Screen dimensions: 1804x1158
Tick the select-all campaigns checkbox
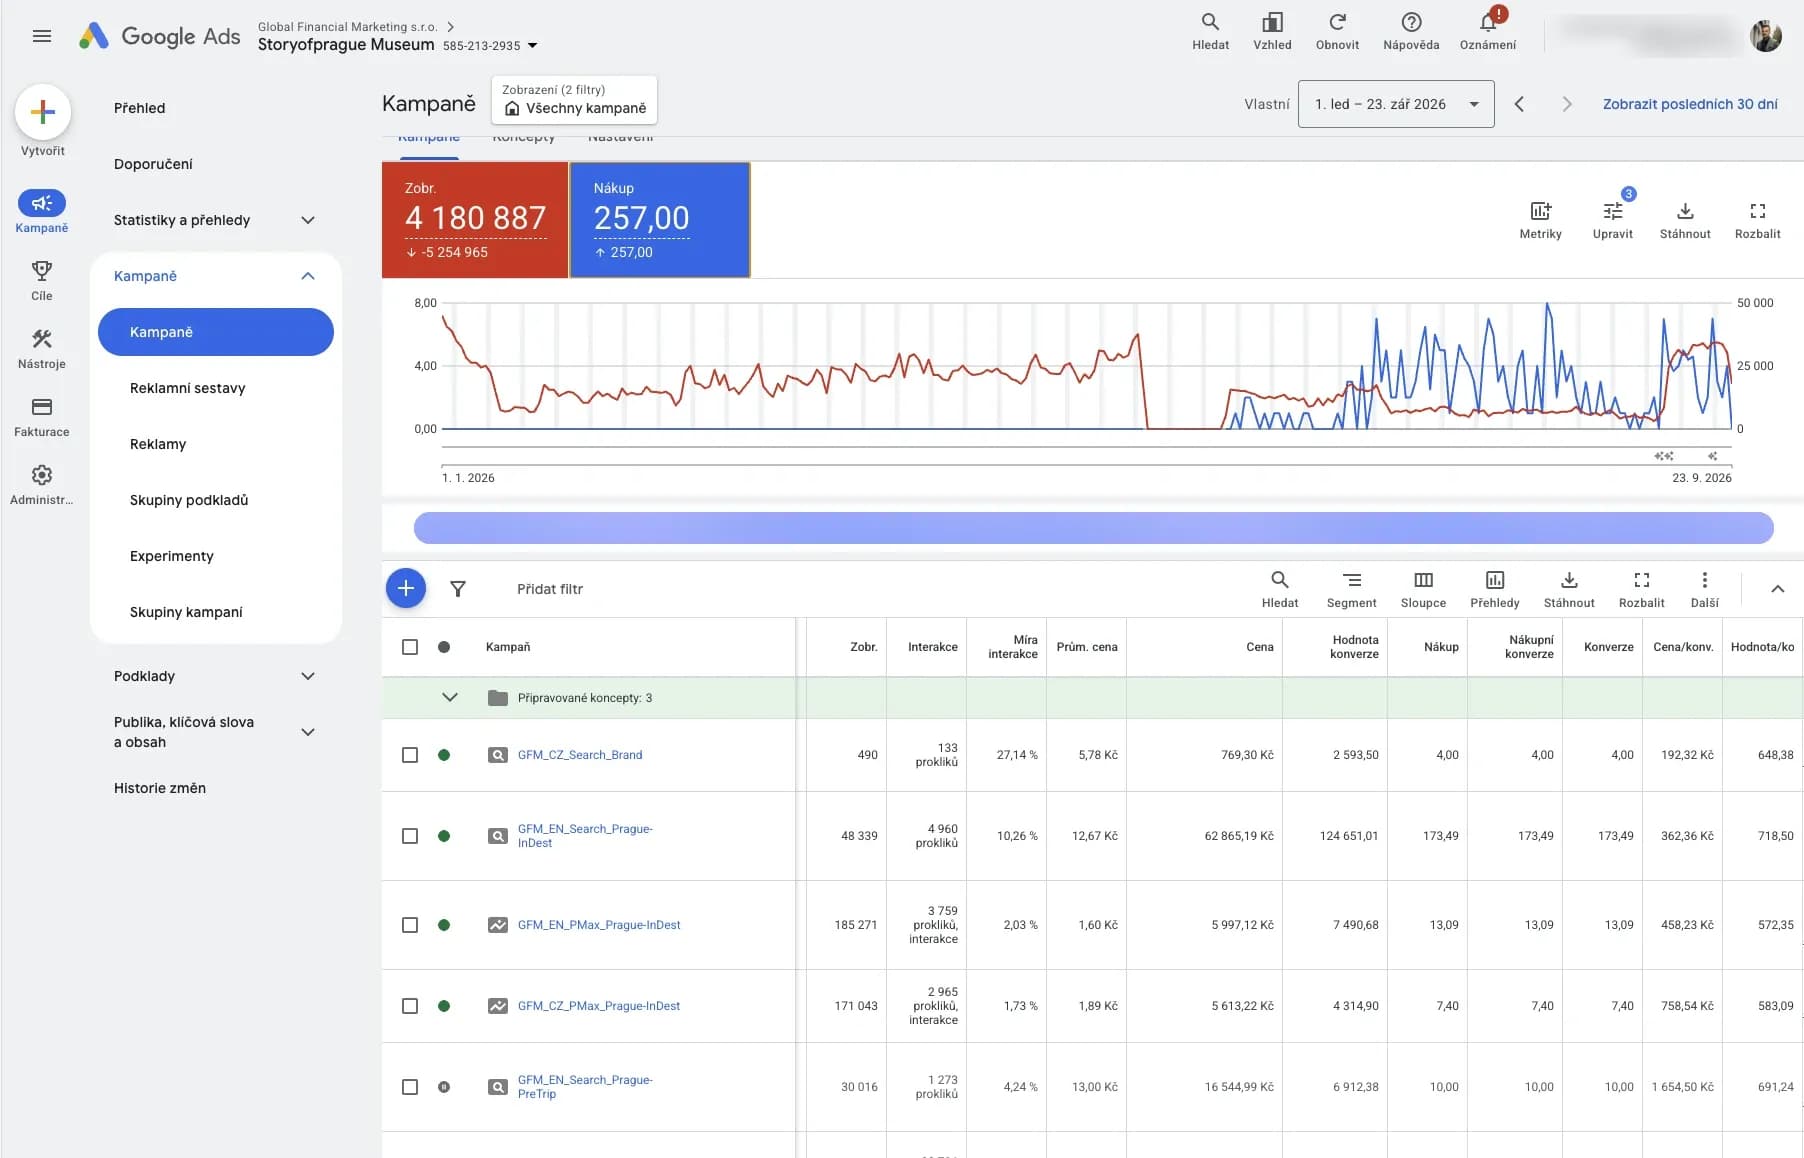click(x=410, y=647)
